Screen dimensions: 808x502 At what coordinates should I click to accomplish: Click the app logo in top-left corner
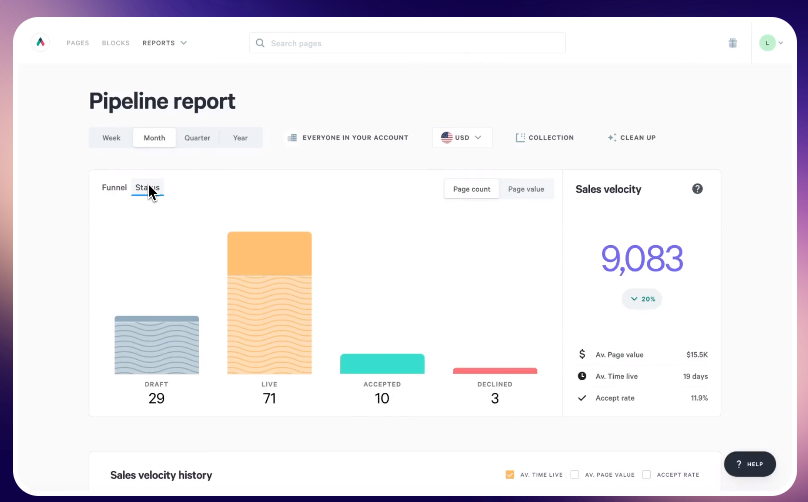(x=40, y=43)
